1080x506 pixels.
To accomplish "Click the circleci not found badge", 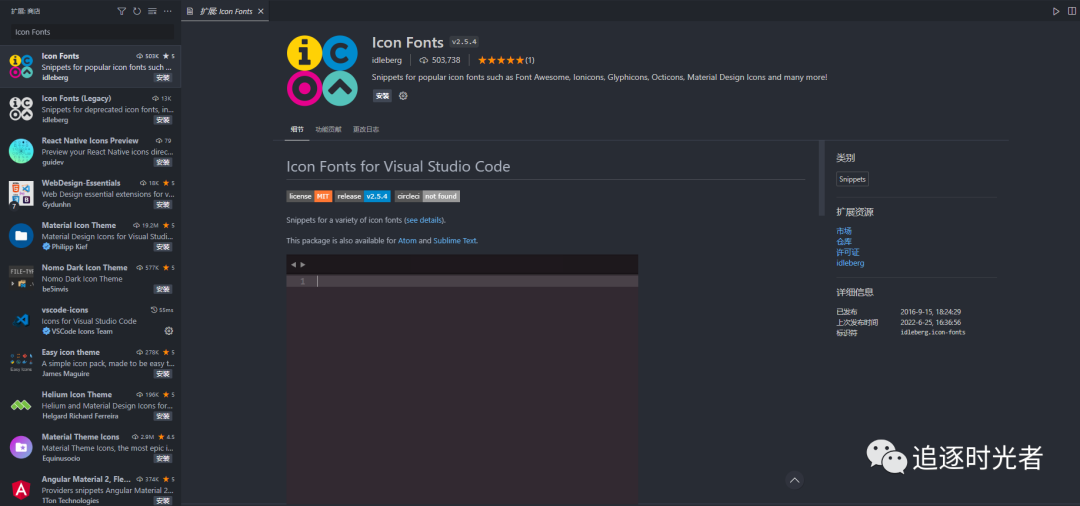I will [427, 196].
